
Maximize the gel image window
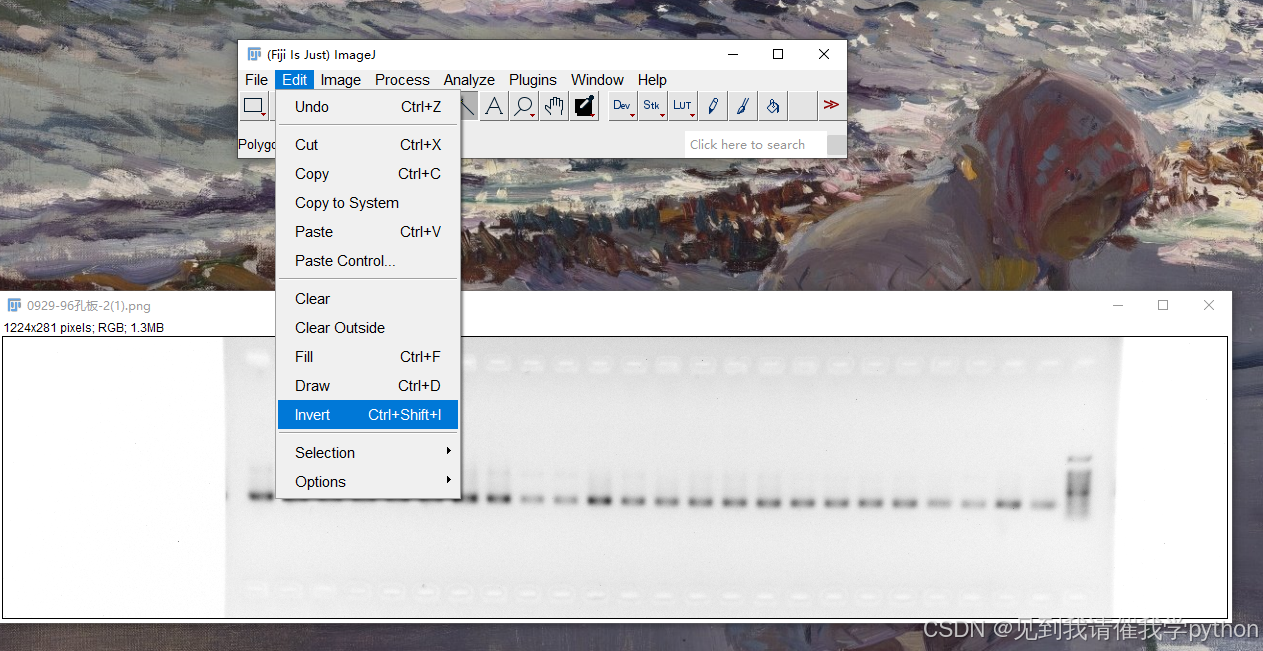pyautogui.click(x=1163, y=305)
